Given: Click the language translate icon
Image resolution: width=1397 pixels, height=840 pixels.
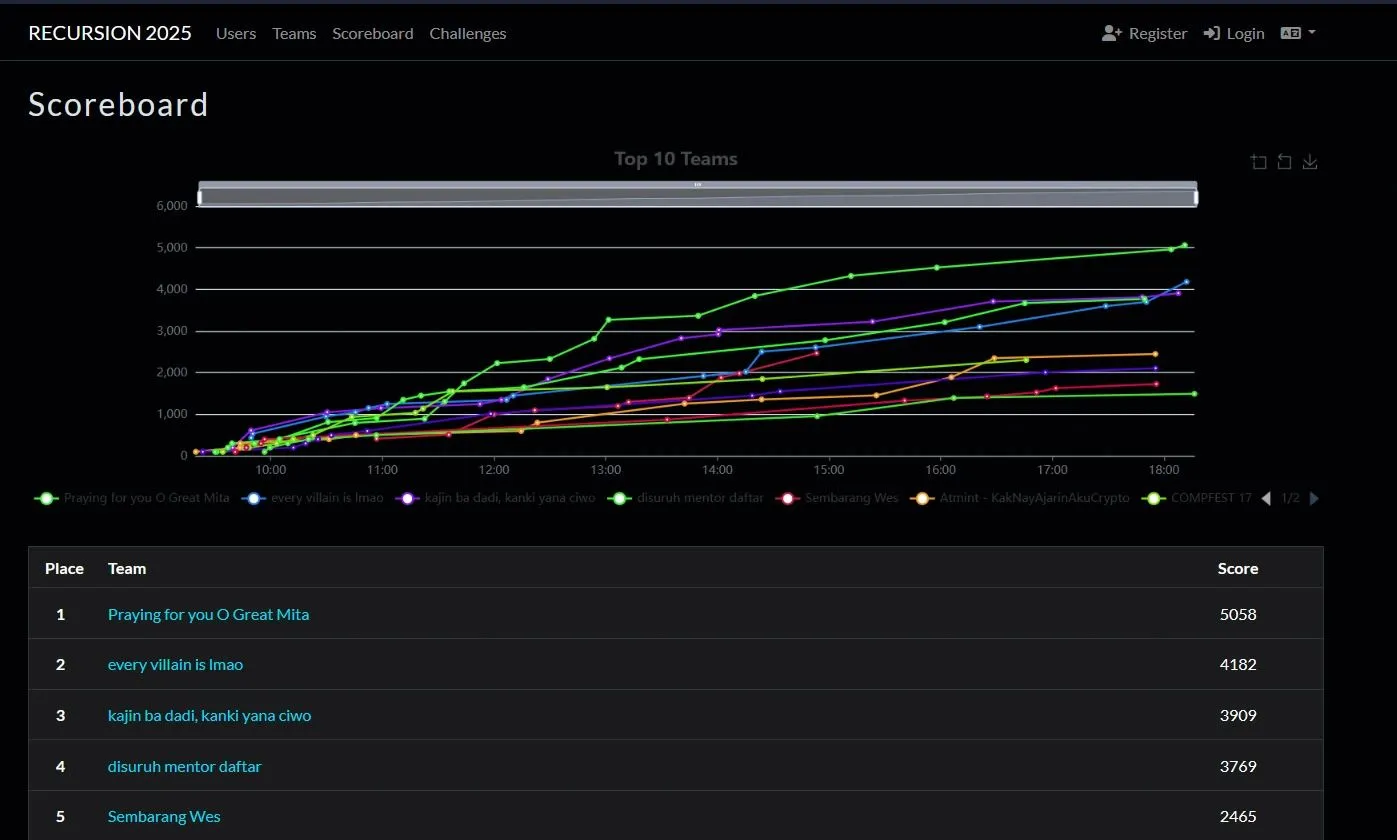Looking at the screenshot, I should [1290, 33].
